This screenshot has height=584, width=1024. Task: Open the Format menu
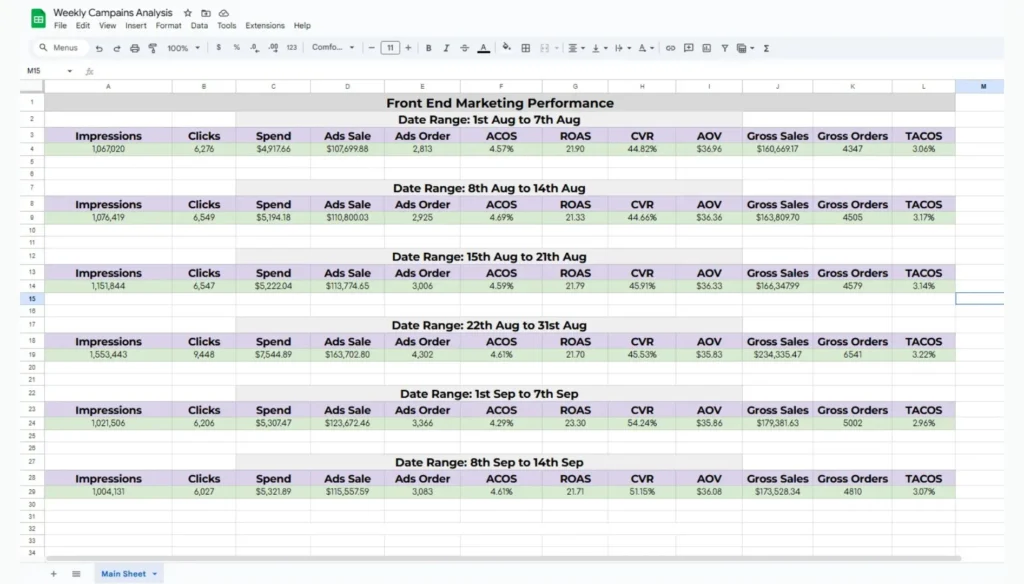click(168, 26)
